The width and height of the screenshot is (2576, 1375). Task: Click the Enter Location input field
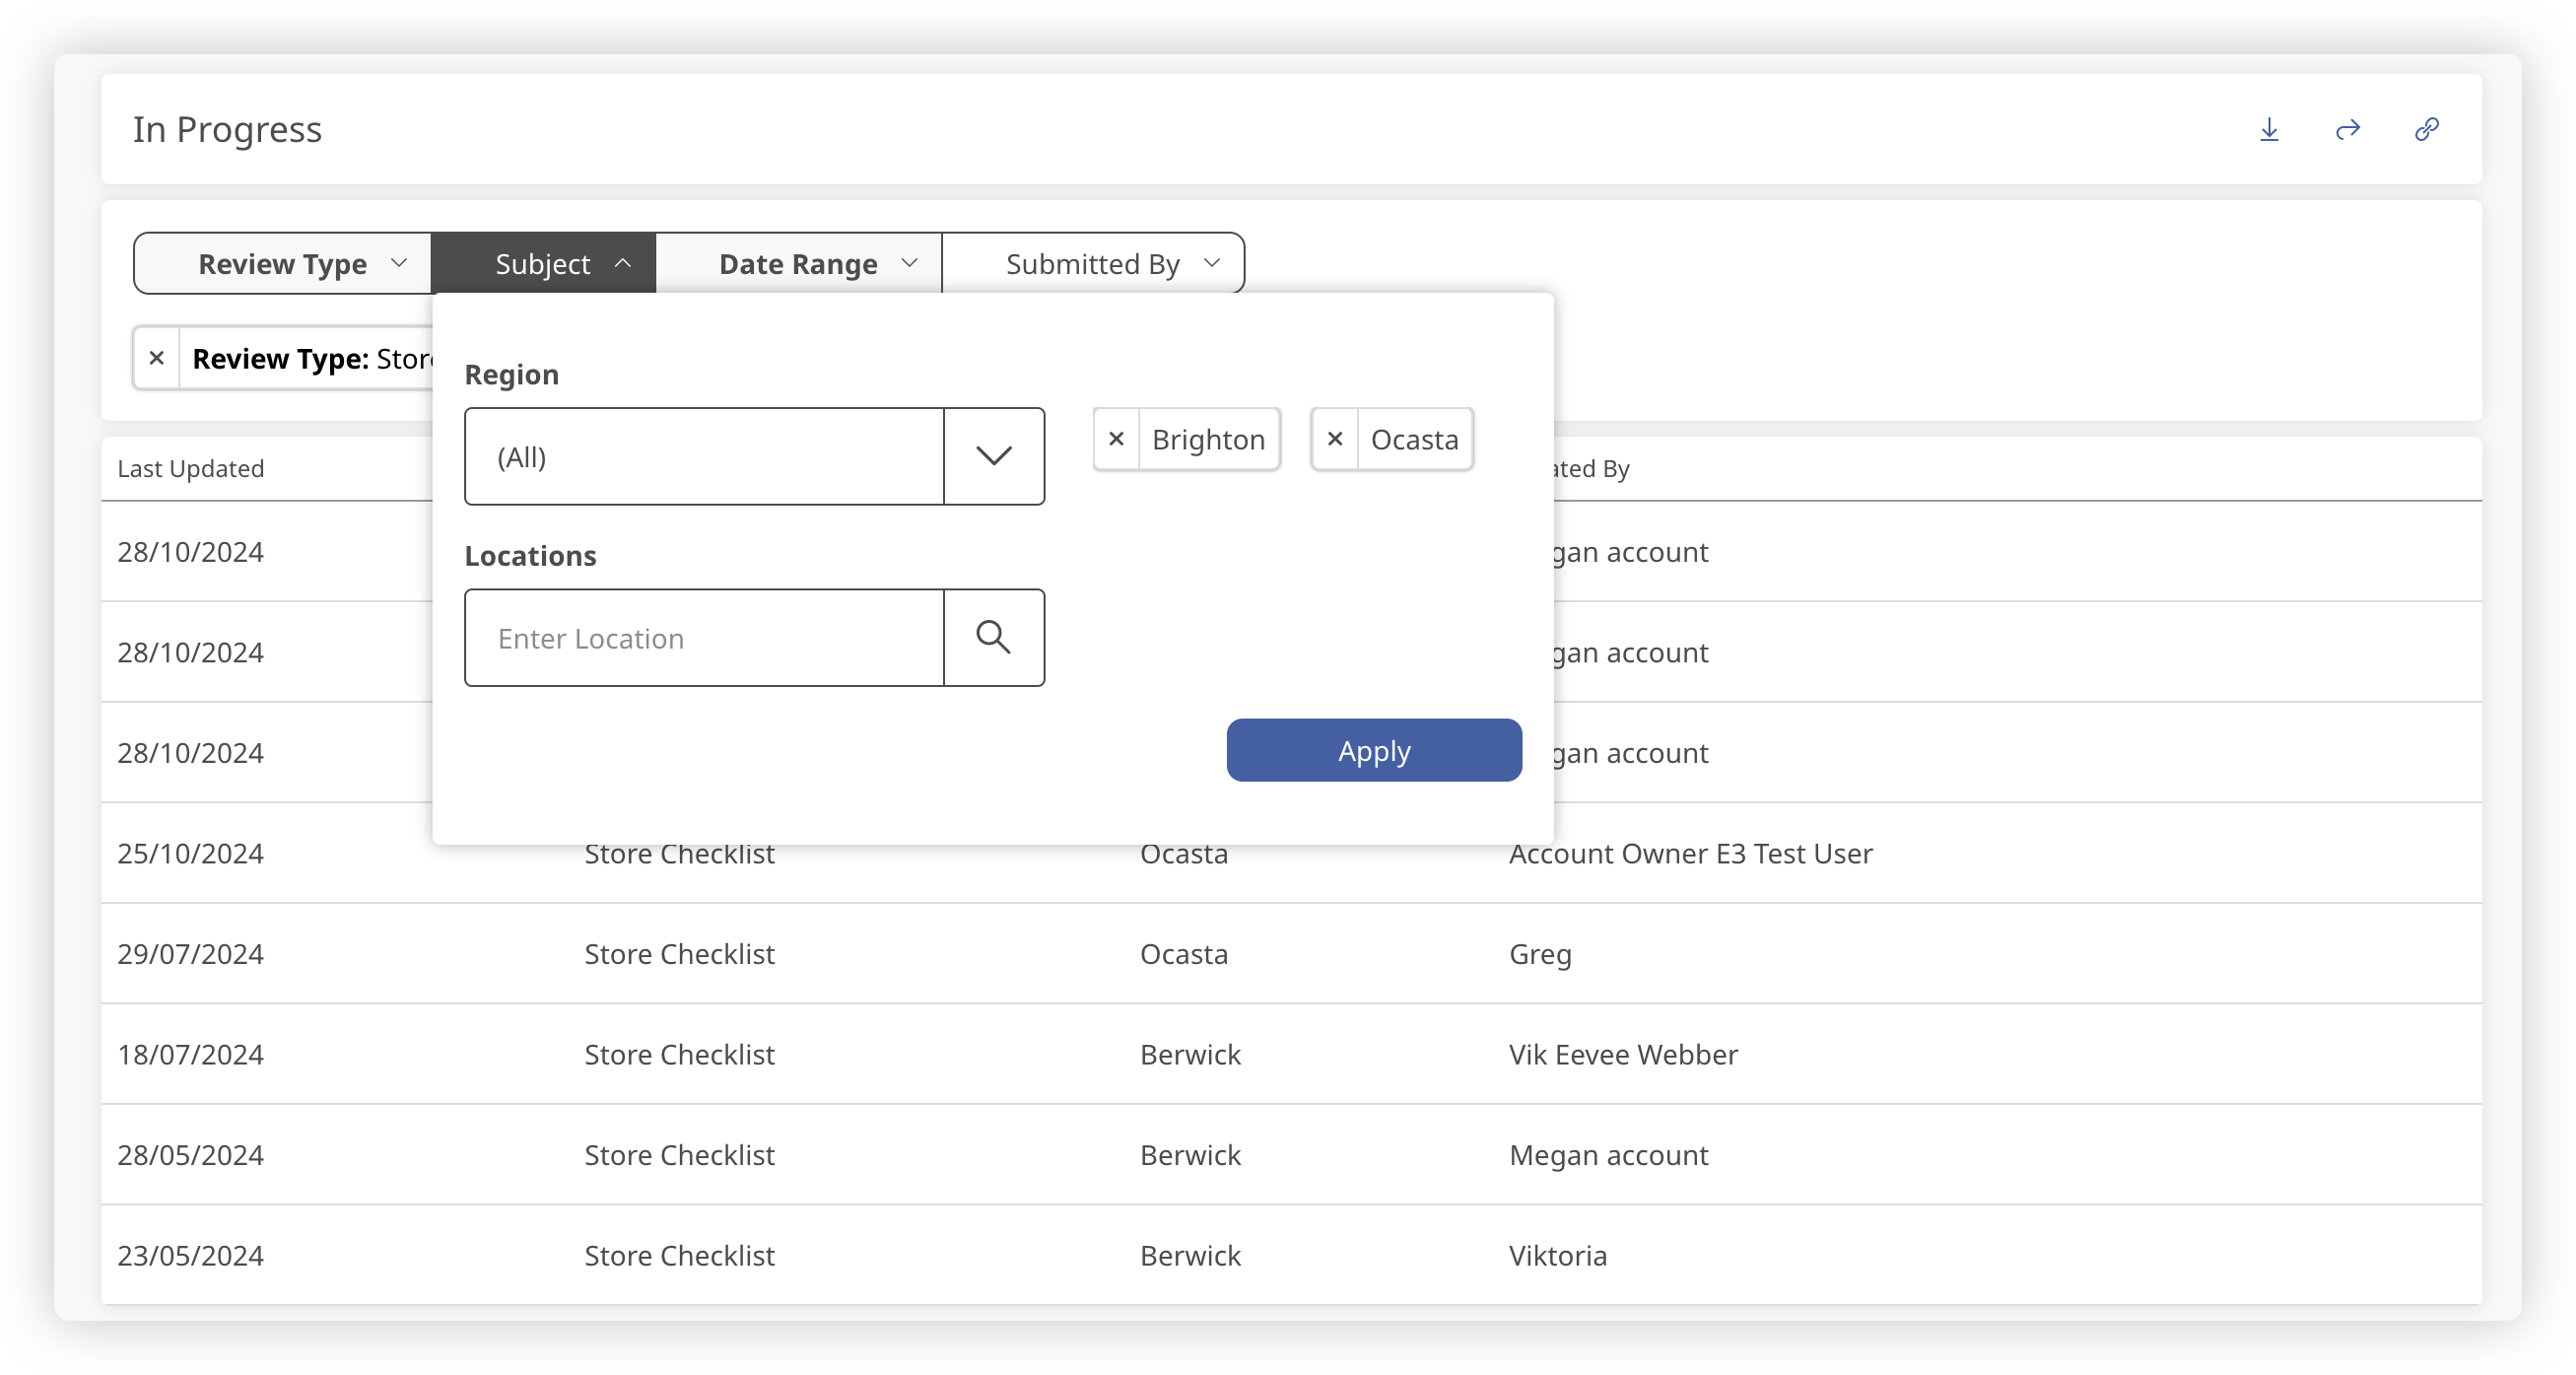(x=705, y=638)
